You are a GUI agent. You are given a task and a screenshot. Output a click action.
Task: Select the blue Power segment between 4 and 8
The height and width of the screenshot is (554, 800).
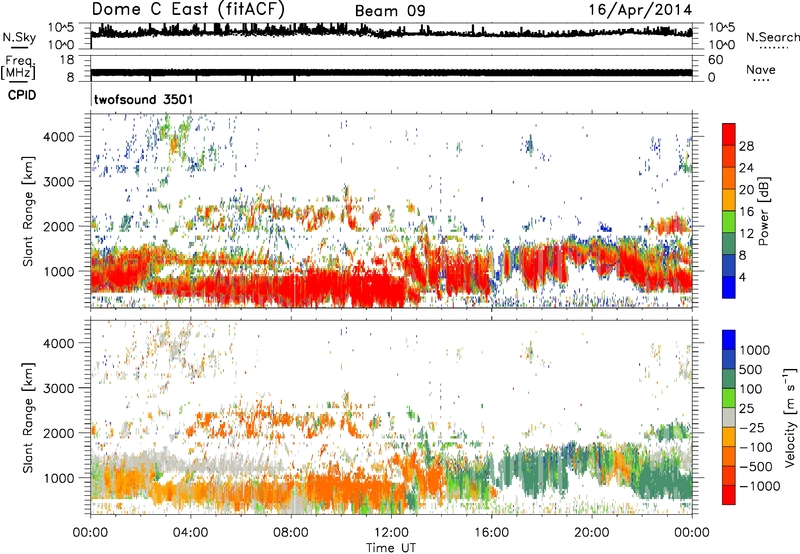[729, 265]
